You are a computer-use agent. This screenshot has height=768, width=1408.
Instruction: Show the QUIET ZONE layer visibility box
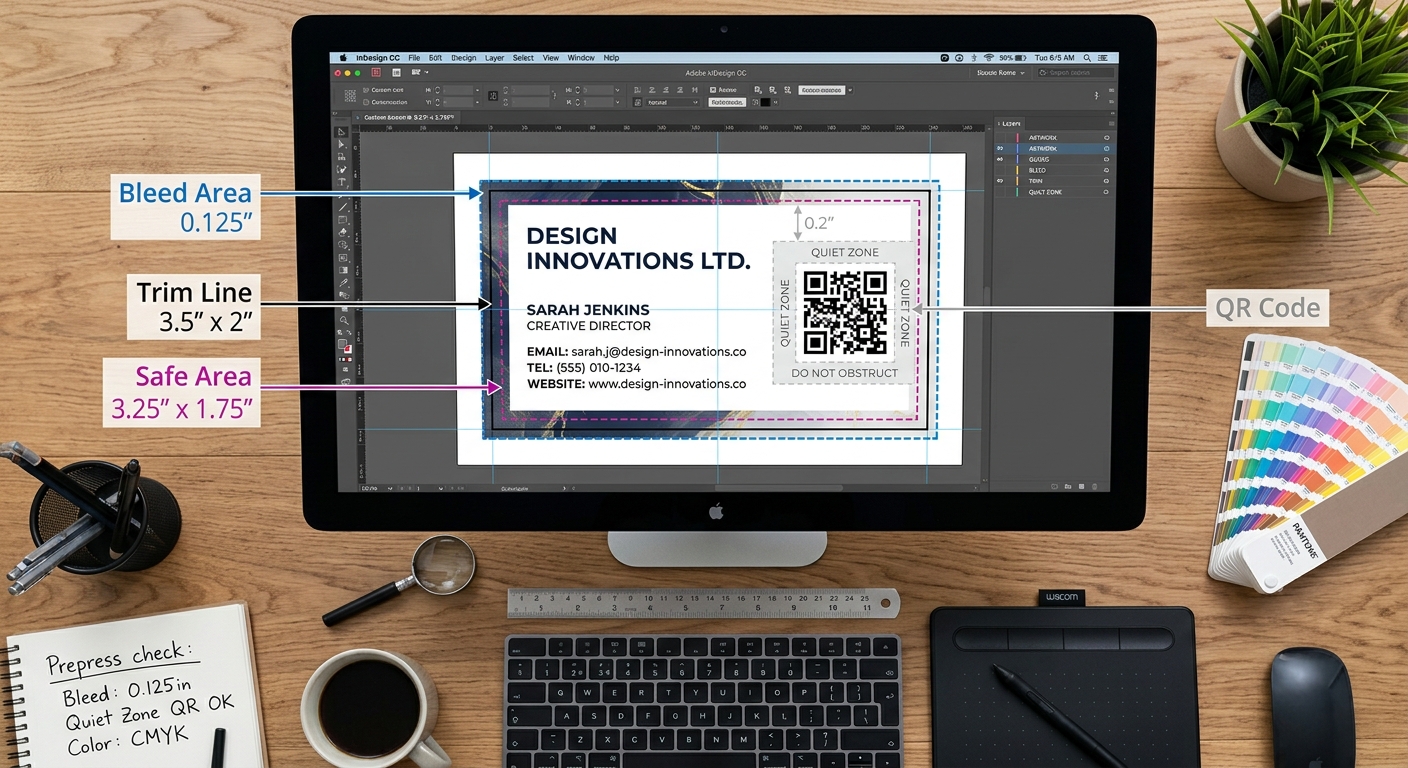(1000, 192)
